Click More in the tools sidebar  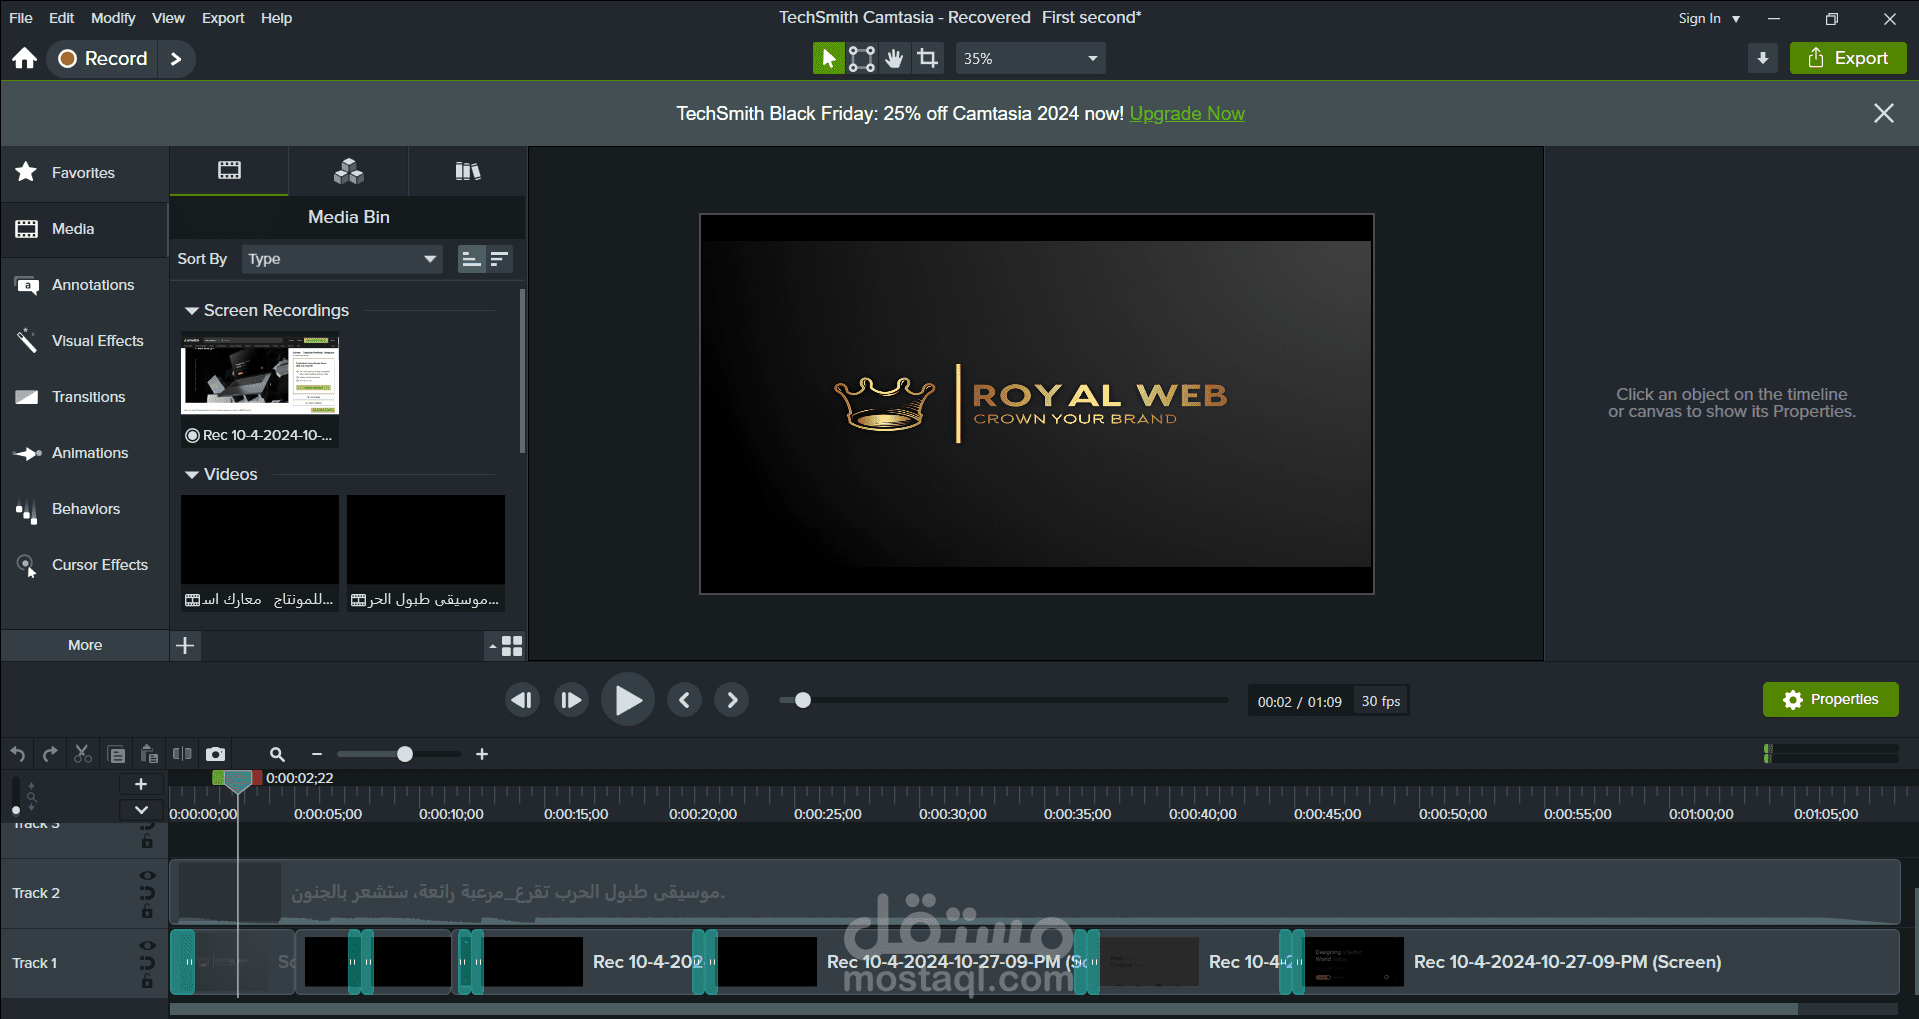click(85, 645)
